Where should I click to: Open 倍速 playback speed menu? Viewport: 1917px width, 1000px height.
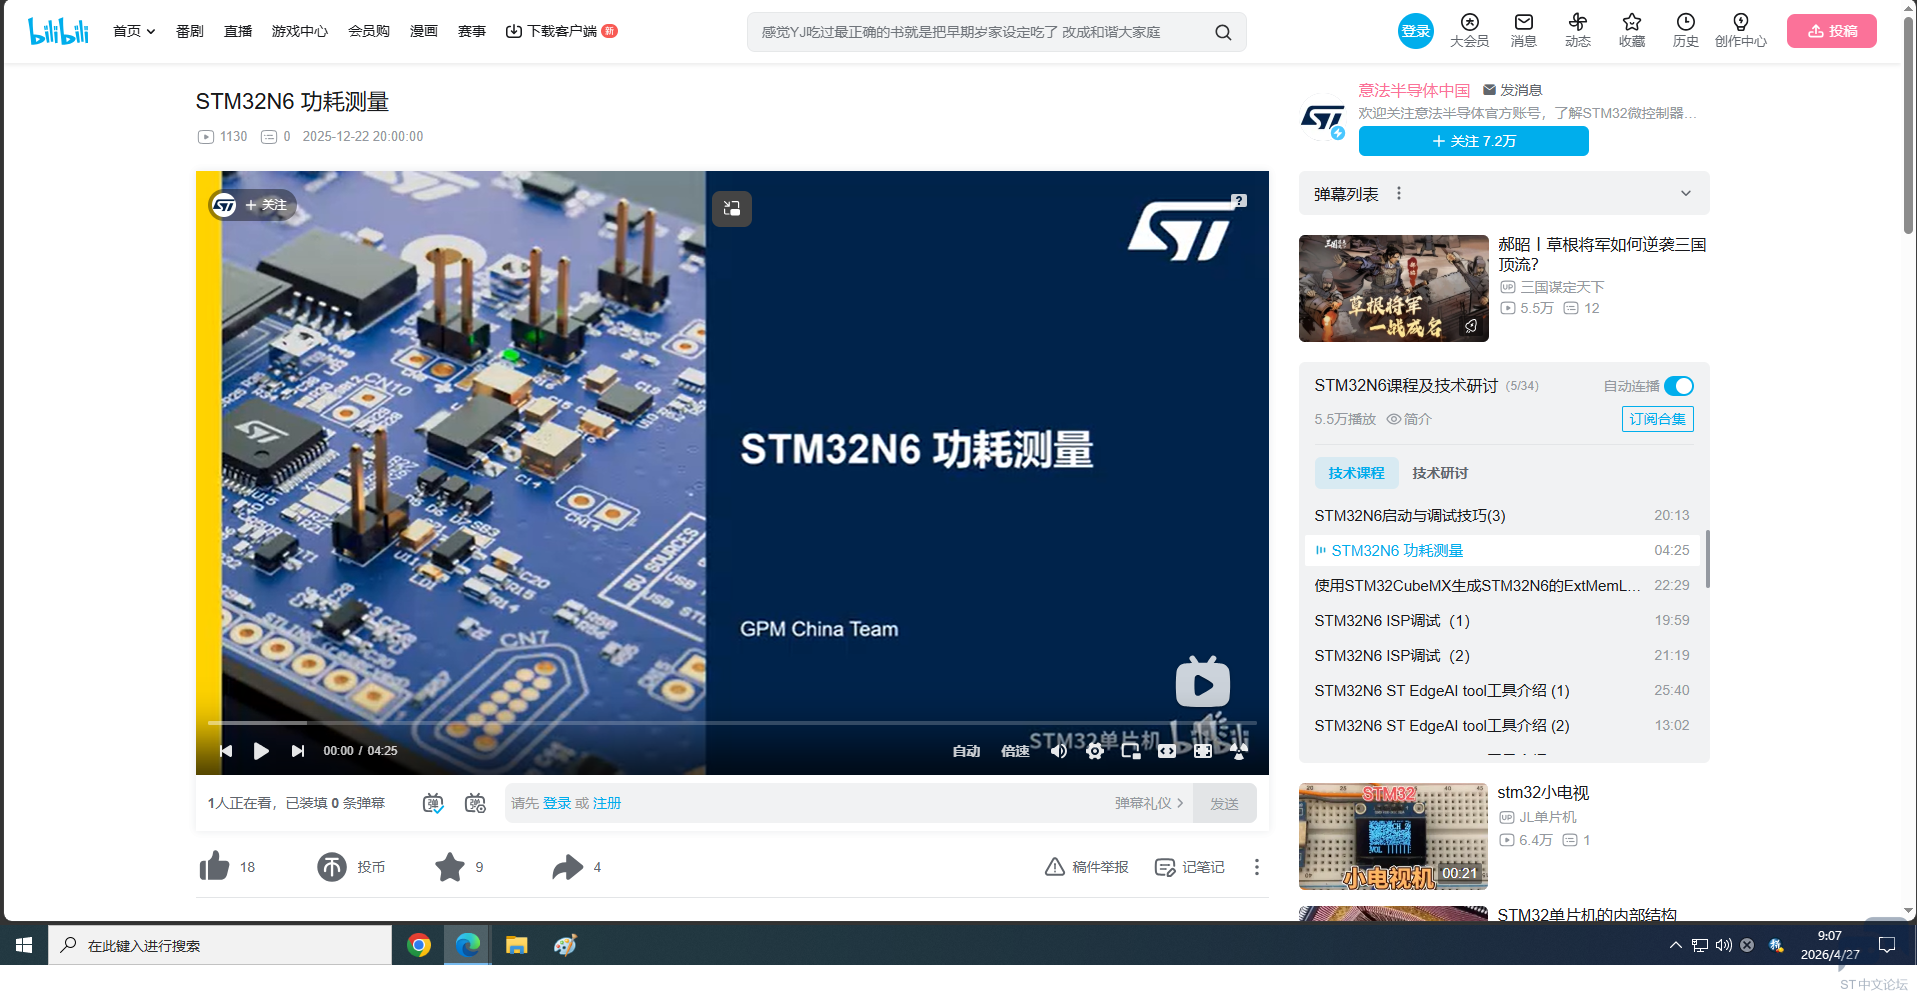(1015, 751)
